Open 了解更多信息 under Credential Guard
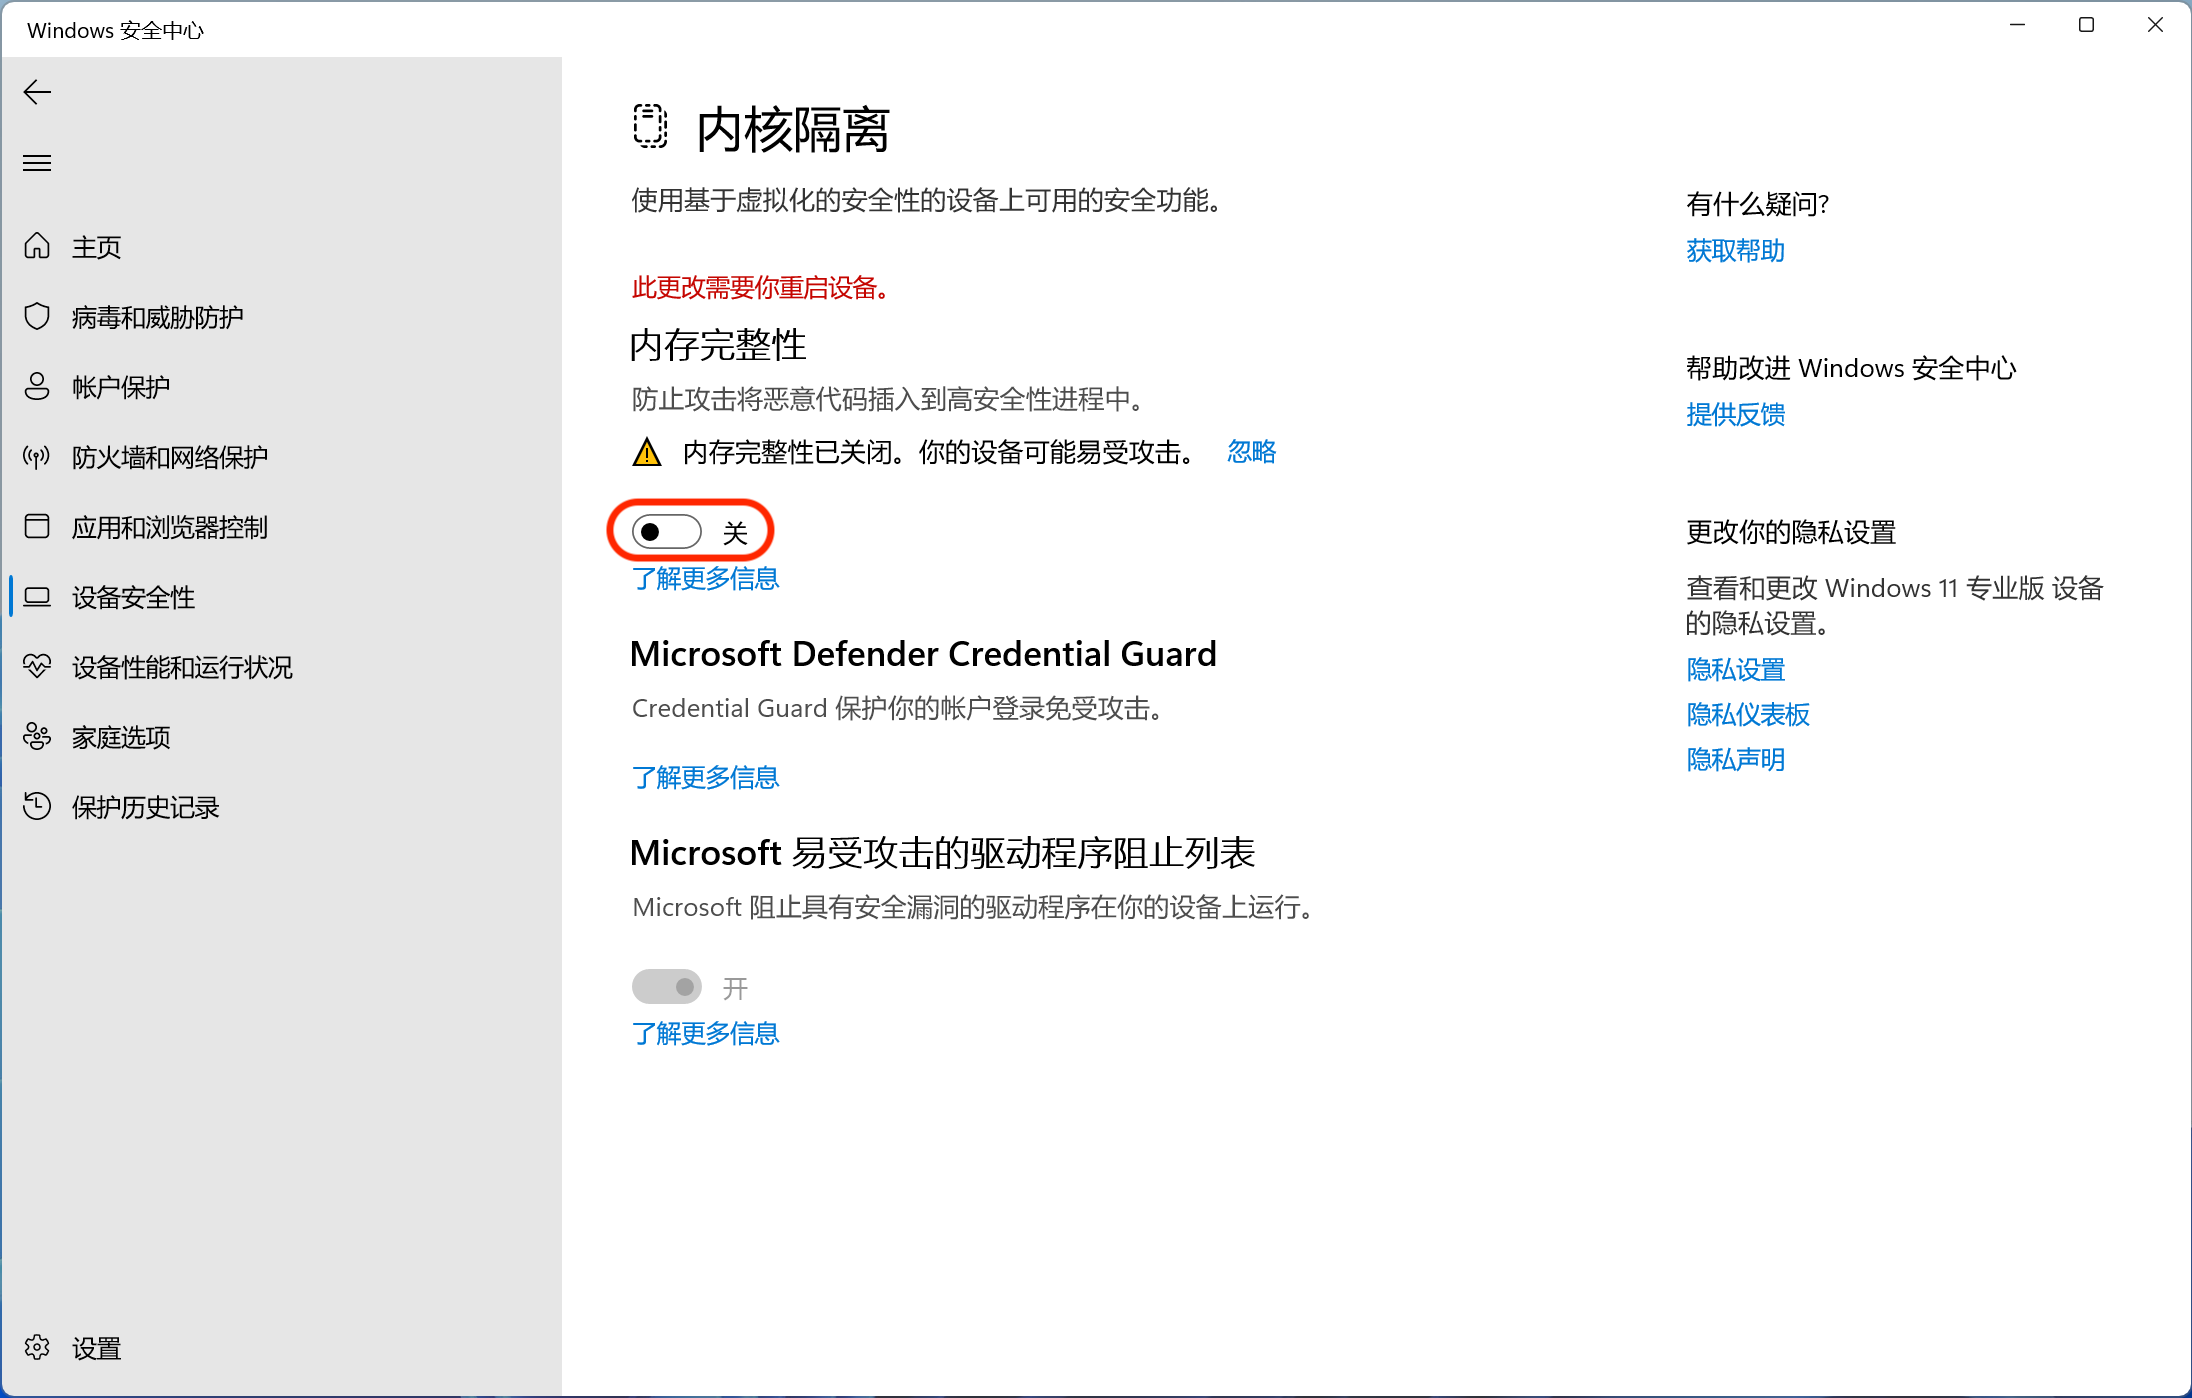The width and height of the screenshot is (2192, 1398). tap(705, 777)
